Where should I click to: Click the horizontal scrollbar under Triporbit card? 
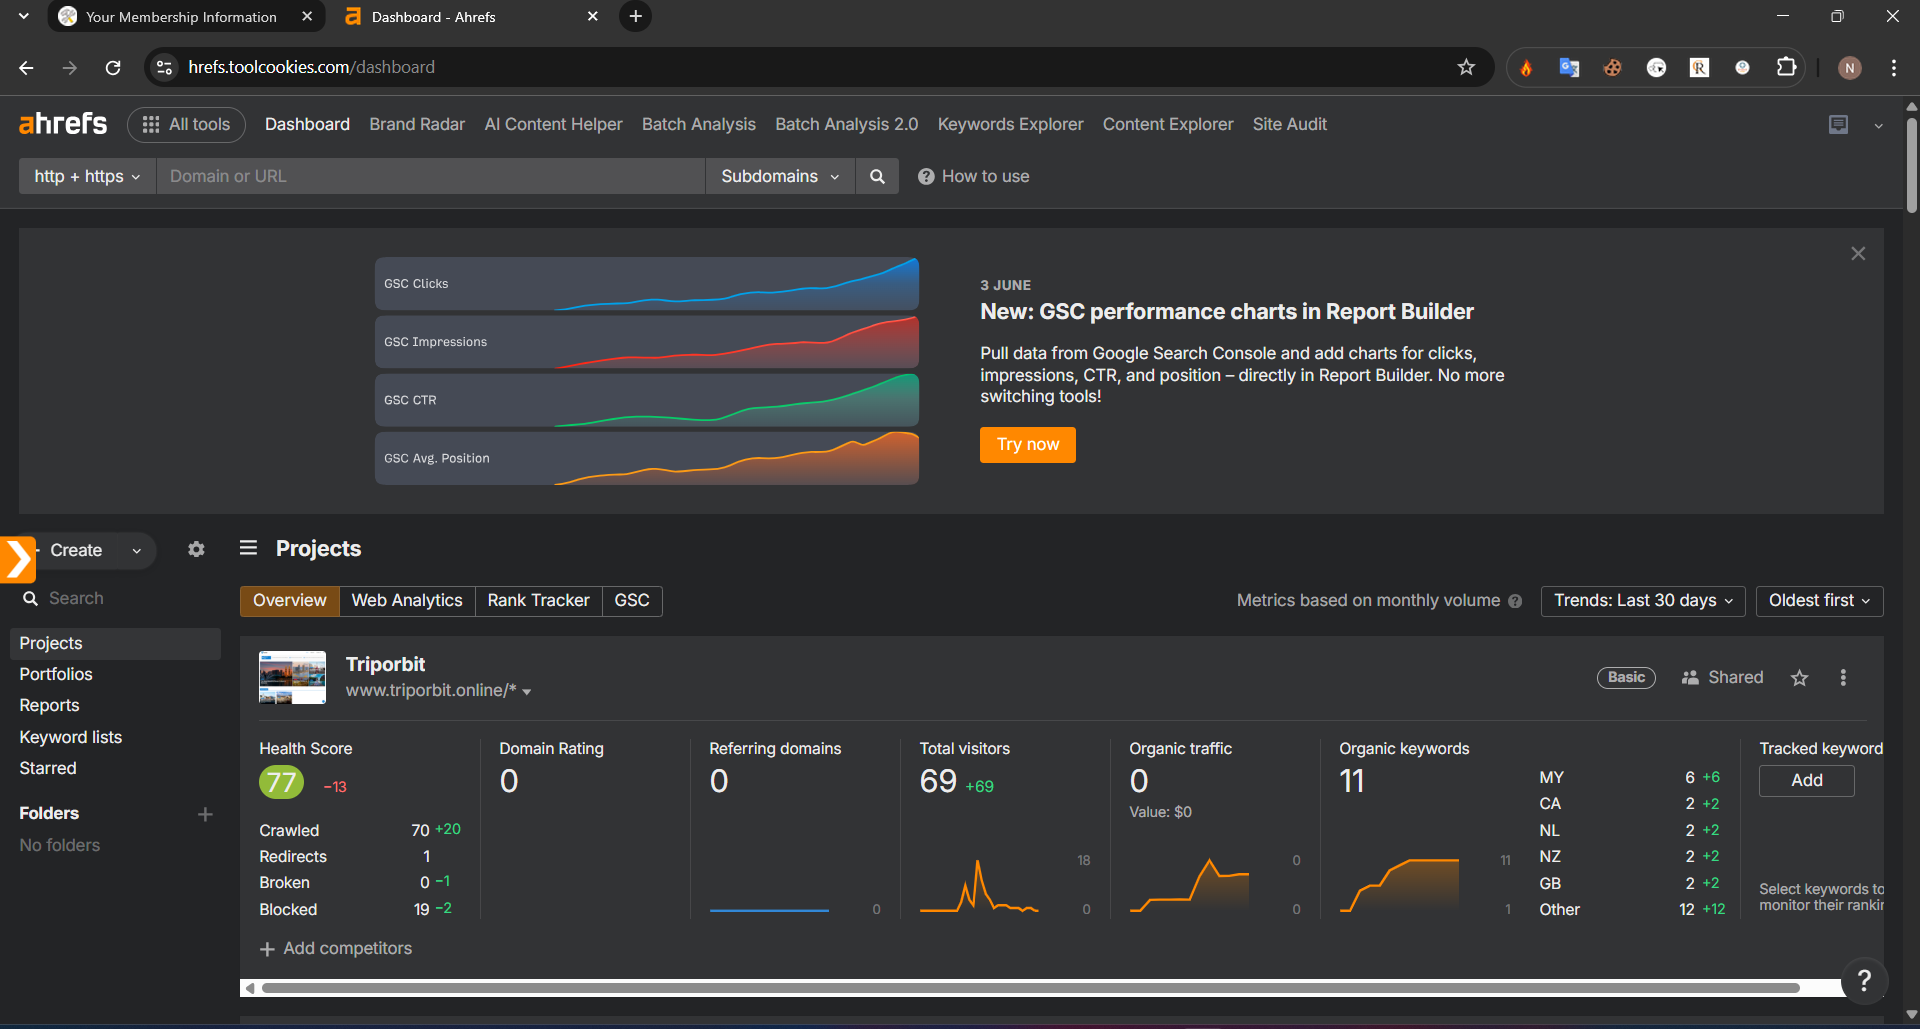click(1030, 988)
